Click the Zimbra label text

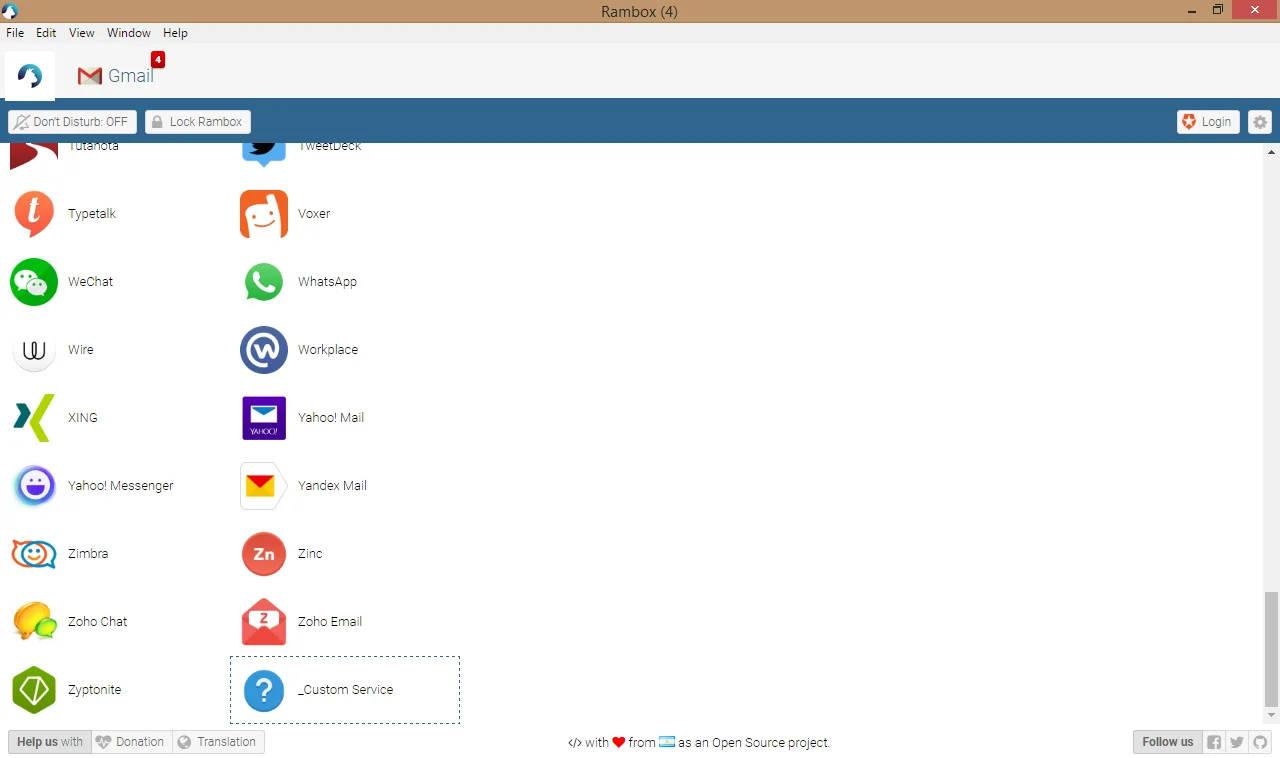pyautogui.click(x=88, y=554)
